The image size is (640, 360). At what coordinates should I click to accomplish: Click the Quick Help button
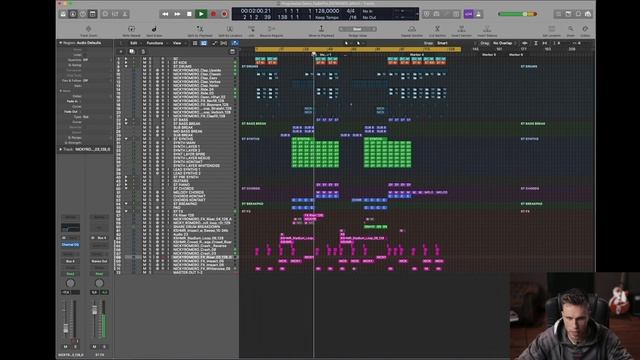(x=82, y=14)
